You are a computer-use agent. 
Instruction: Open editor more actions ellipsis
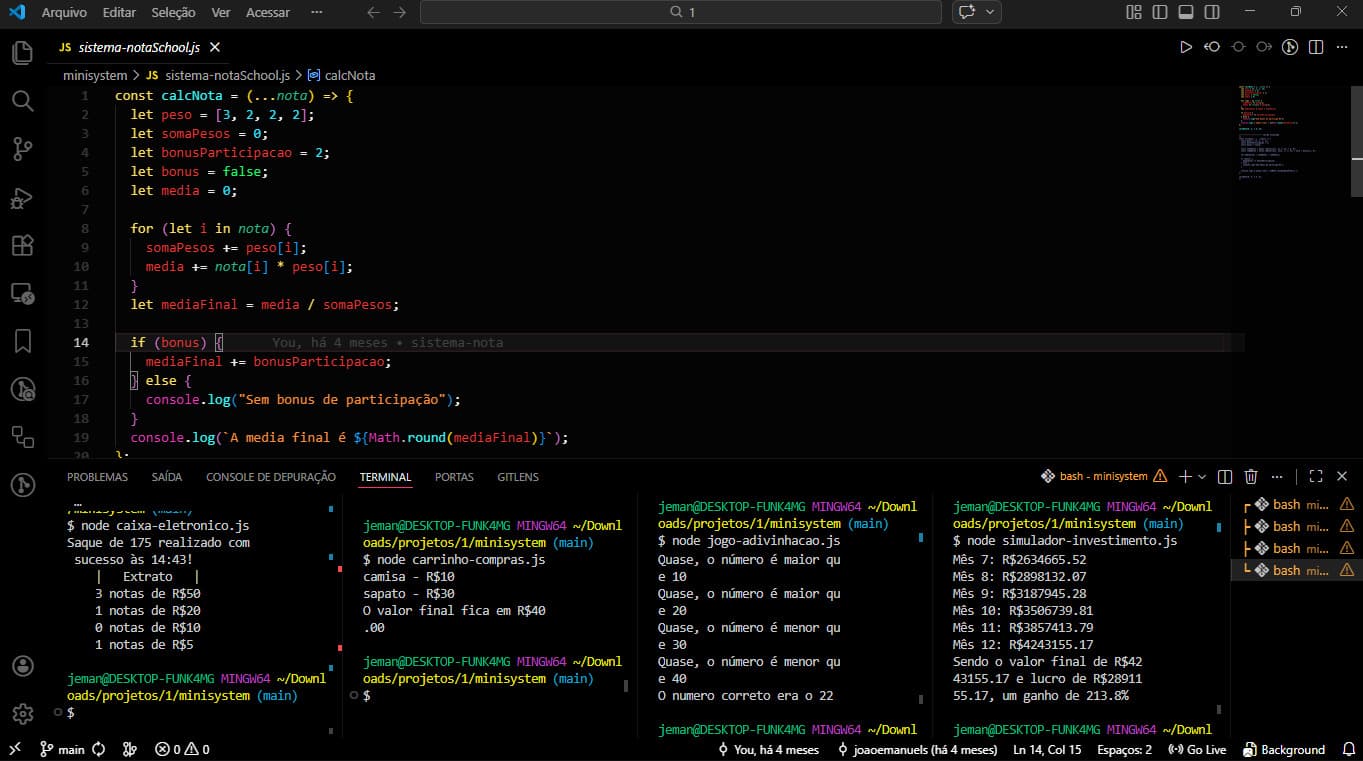[1340, 47]
